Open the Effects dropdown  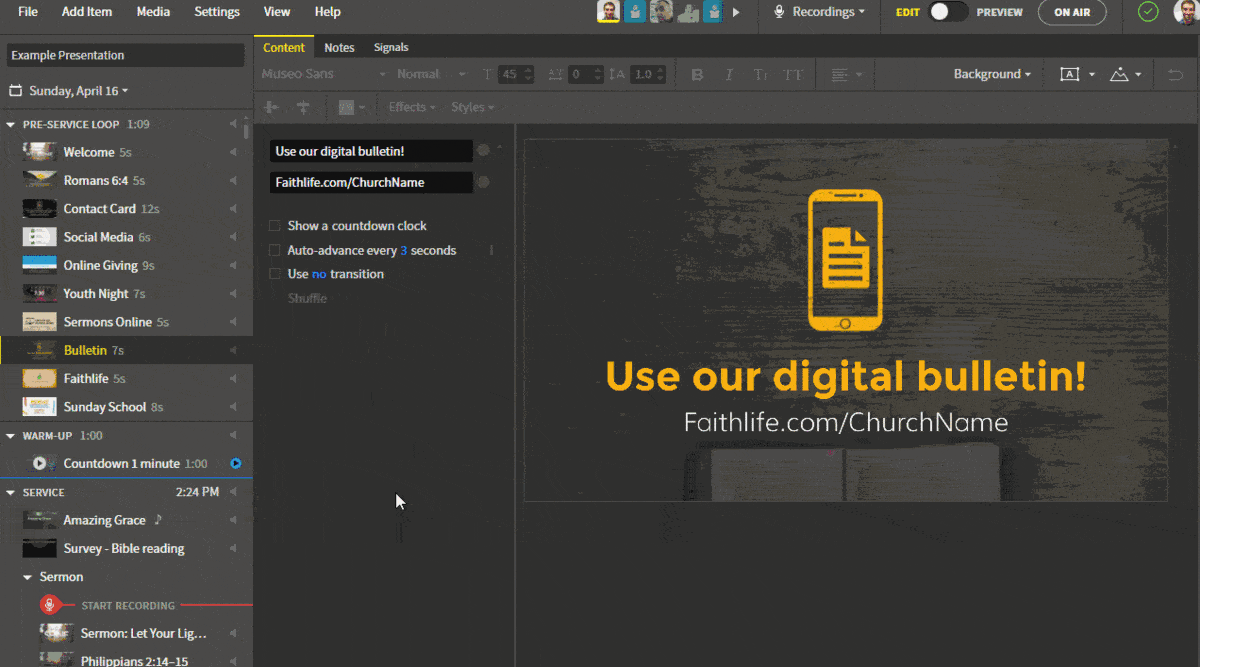pos(412,107)
